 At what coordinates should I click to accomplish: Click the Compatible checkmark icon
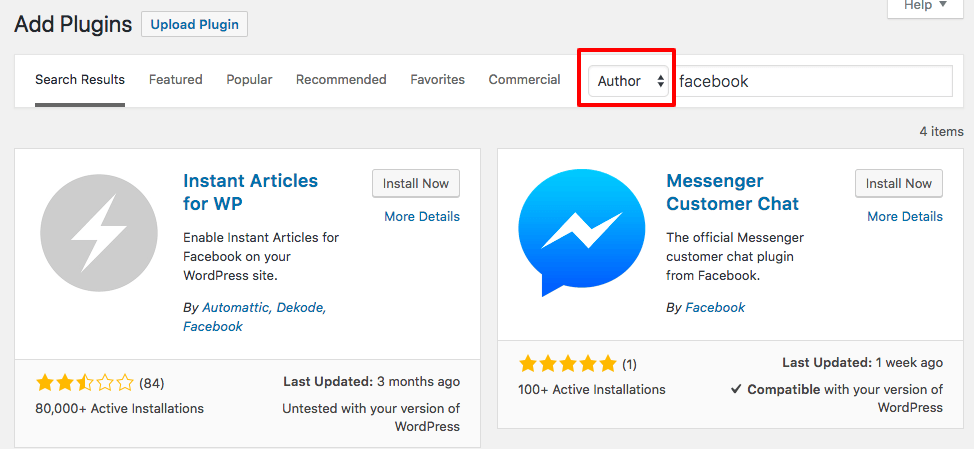tap(736, 389)
